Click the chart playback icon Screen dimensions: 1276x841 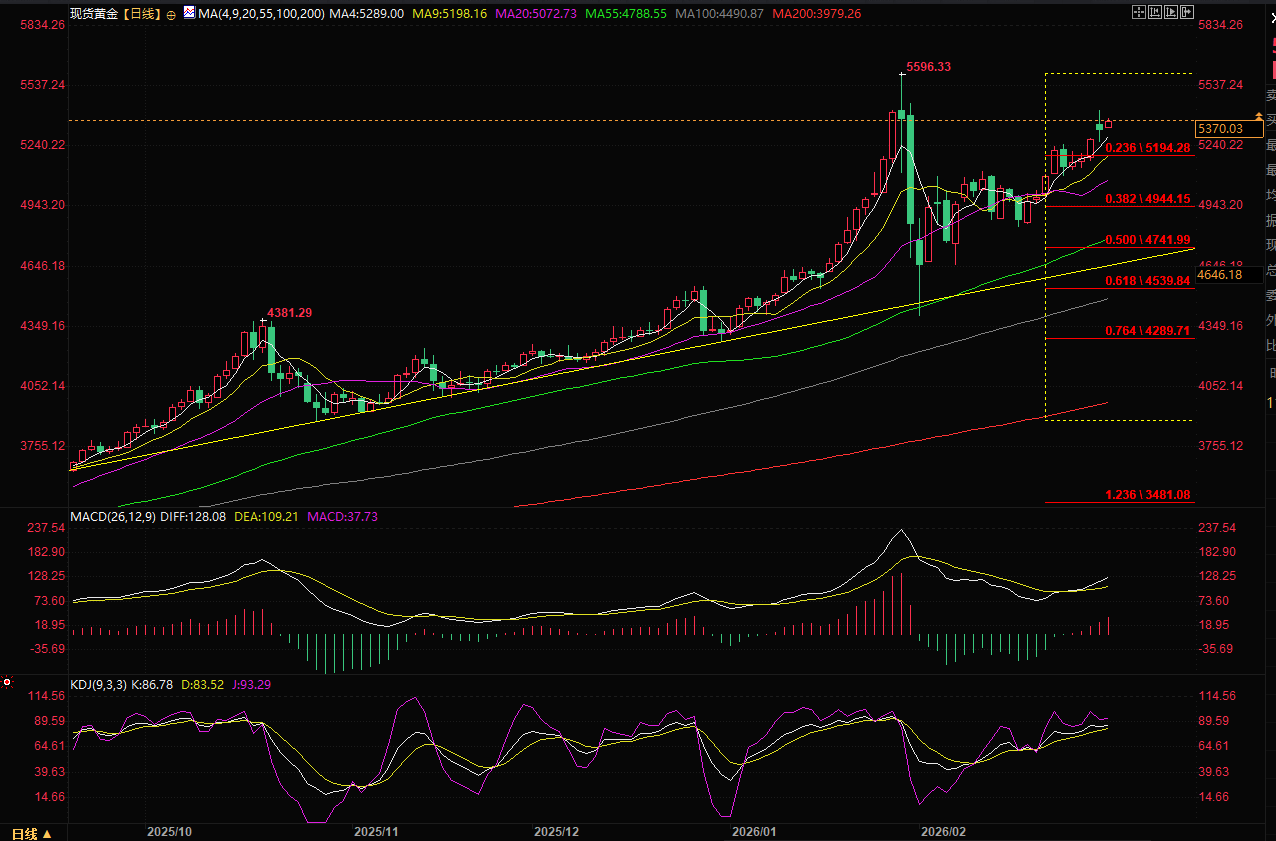click(1171, 12)
